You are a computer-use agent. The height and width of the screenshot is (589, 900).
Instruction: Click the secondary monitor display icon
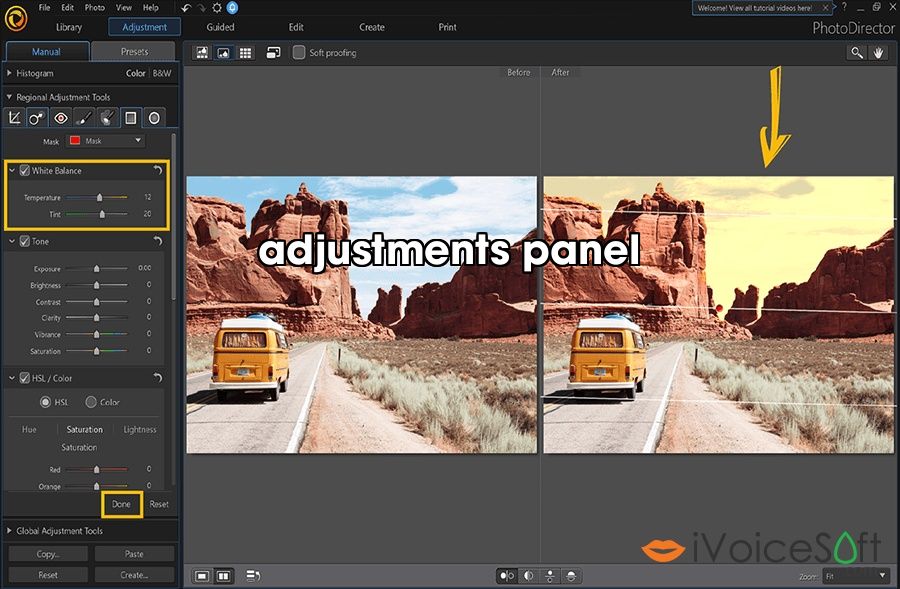click(273, 53)
